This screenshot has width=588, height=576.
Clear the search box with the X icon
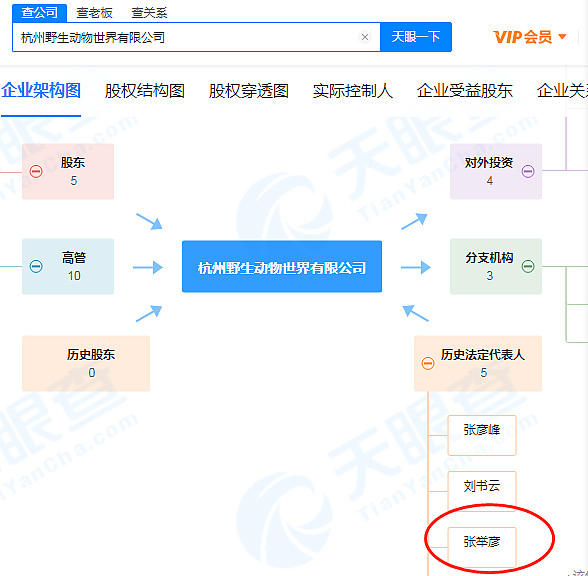coord(364,37)
